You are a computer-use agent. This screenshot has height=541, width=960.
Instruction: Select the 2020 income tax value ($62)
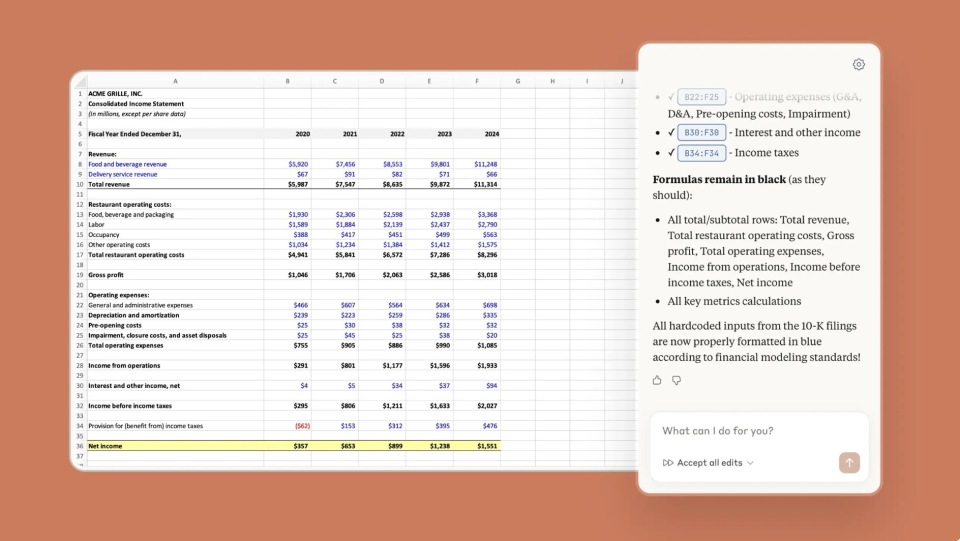298,426
